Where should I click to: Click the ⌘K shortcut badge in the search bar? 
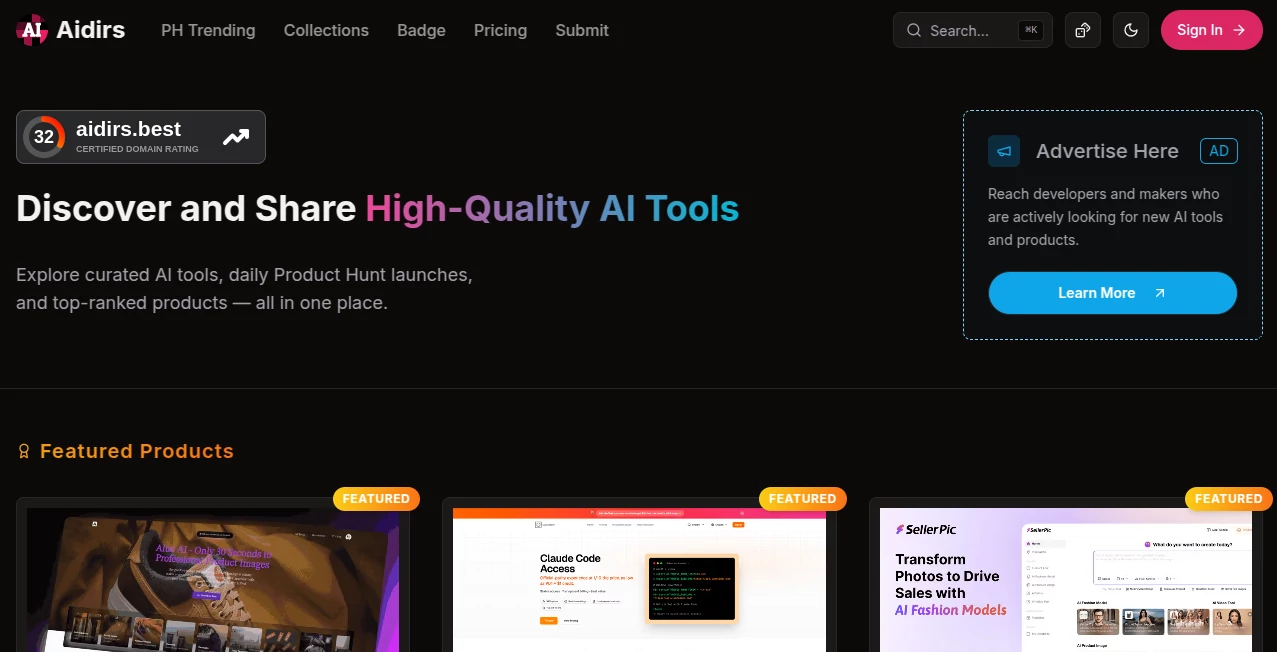tap(1031, 30)
